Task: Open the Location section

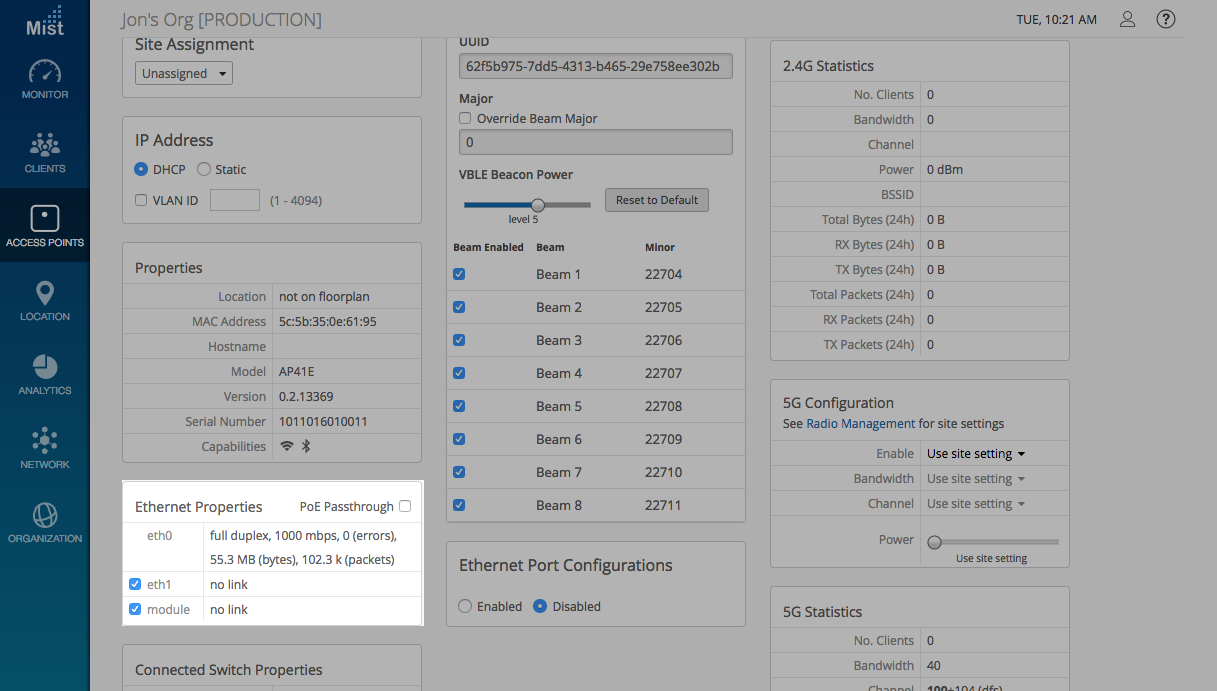Action: 45,302
